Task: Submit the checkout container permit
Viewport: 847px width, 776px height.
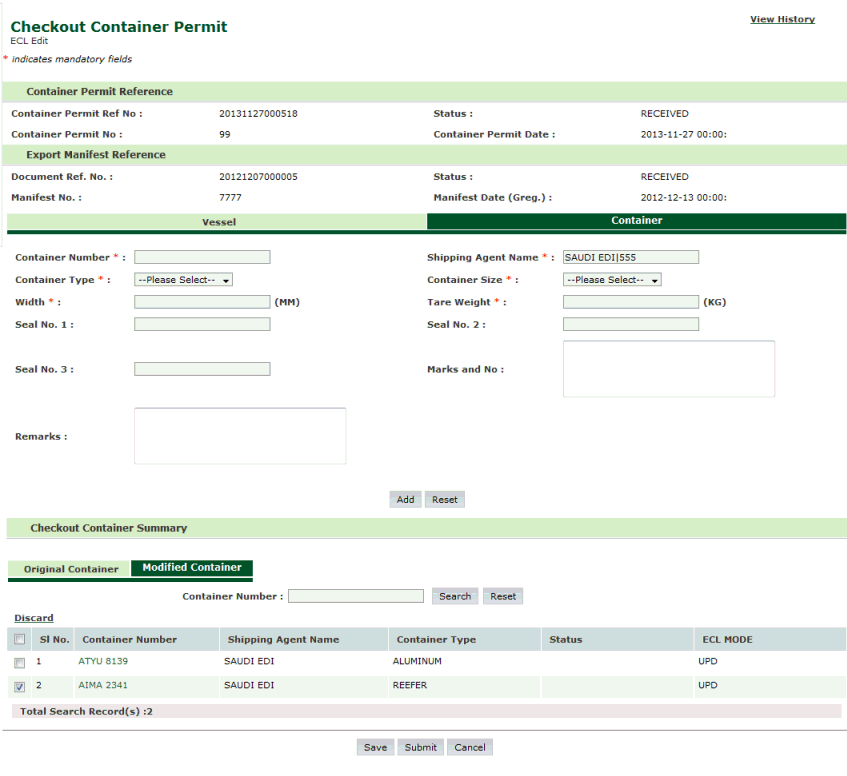Action: [x=420, y=747]
